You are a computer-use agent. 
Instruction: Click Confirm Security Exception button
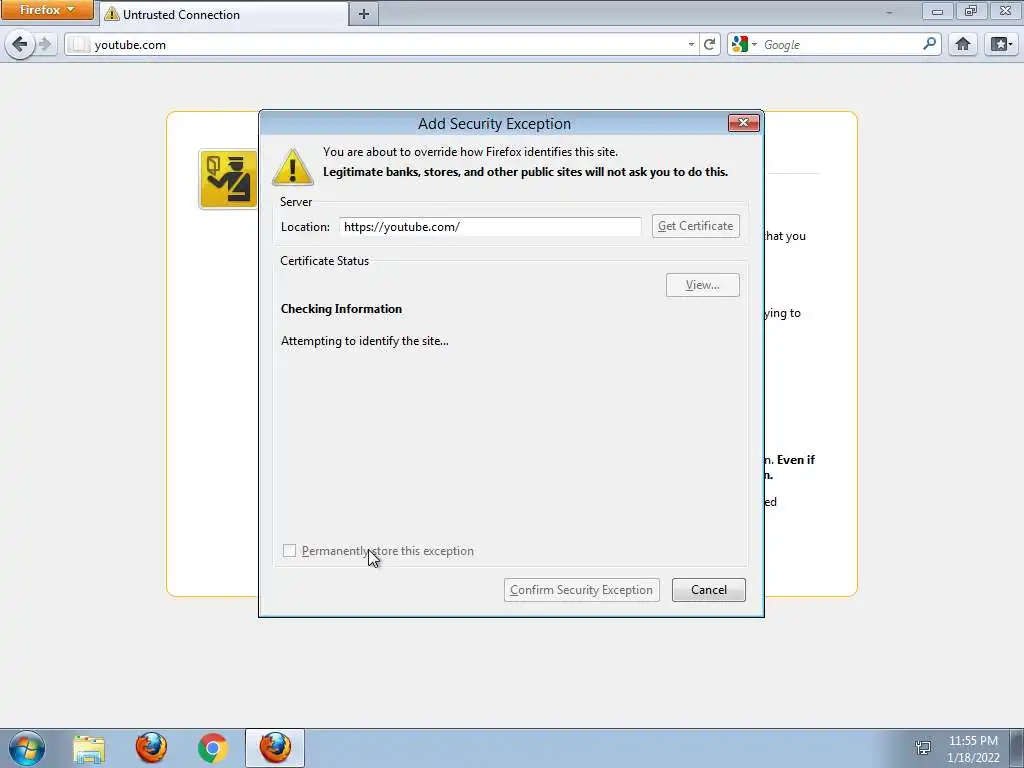tap(581, 590)
